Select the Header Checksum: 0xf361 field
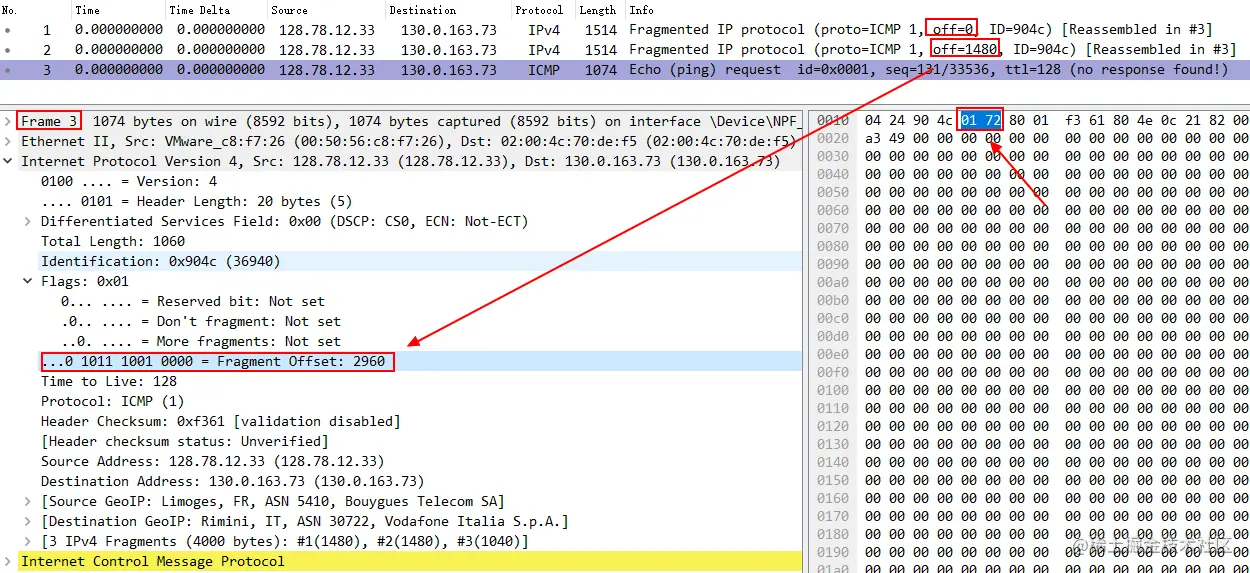This screenshot has height=573, width=1250. (221, 421)
